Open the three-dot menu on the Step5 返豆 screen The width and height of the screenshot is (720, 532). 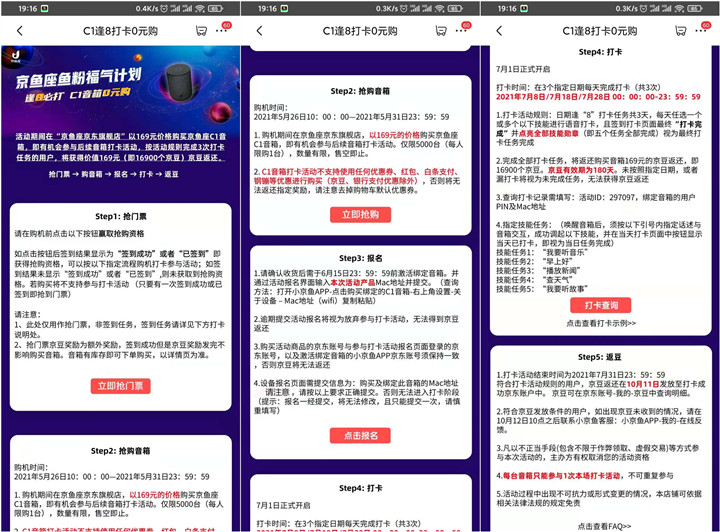coord(701,31)
